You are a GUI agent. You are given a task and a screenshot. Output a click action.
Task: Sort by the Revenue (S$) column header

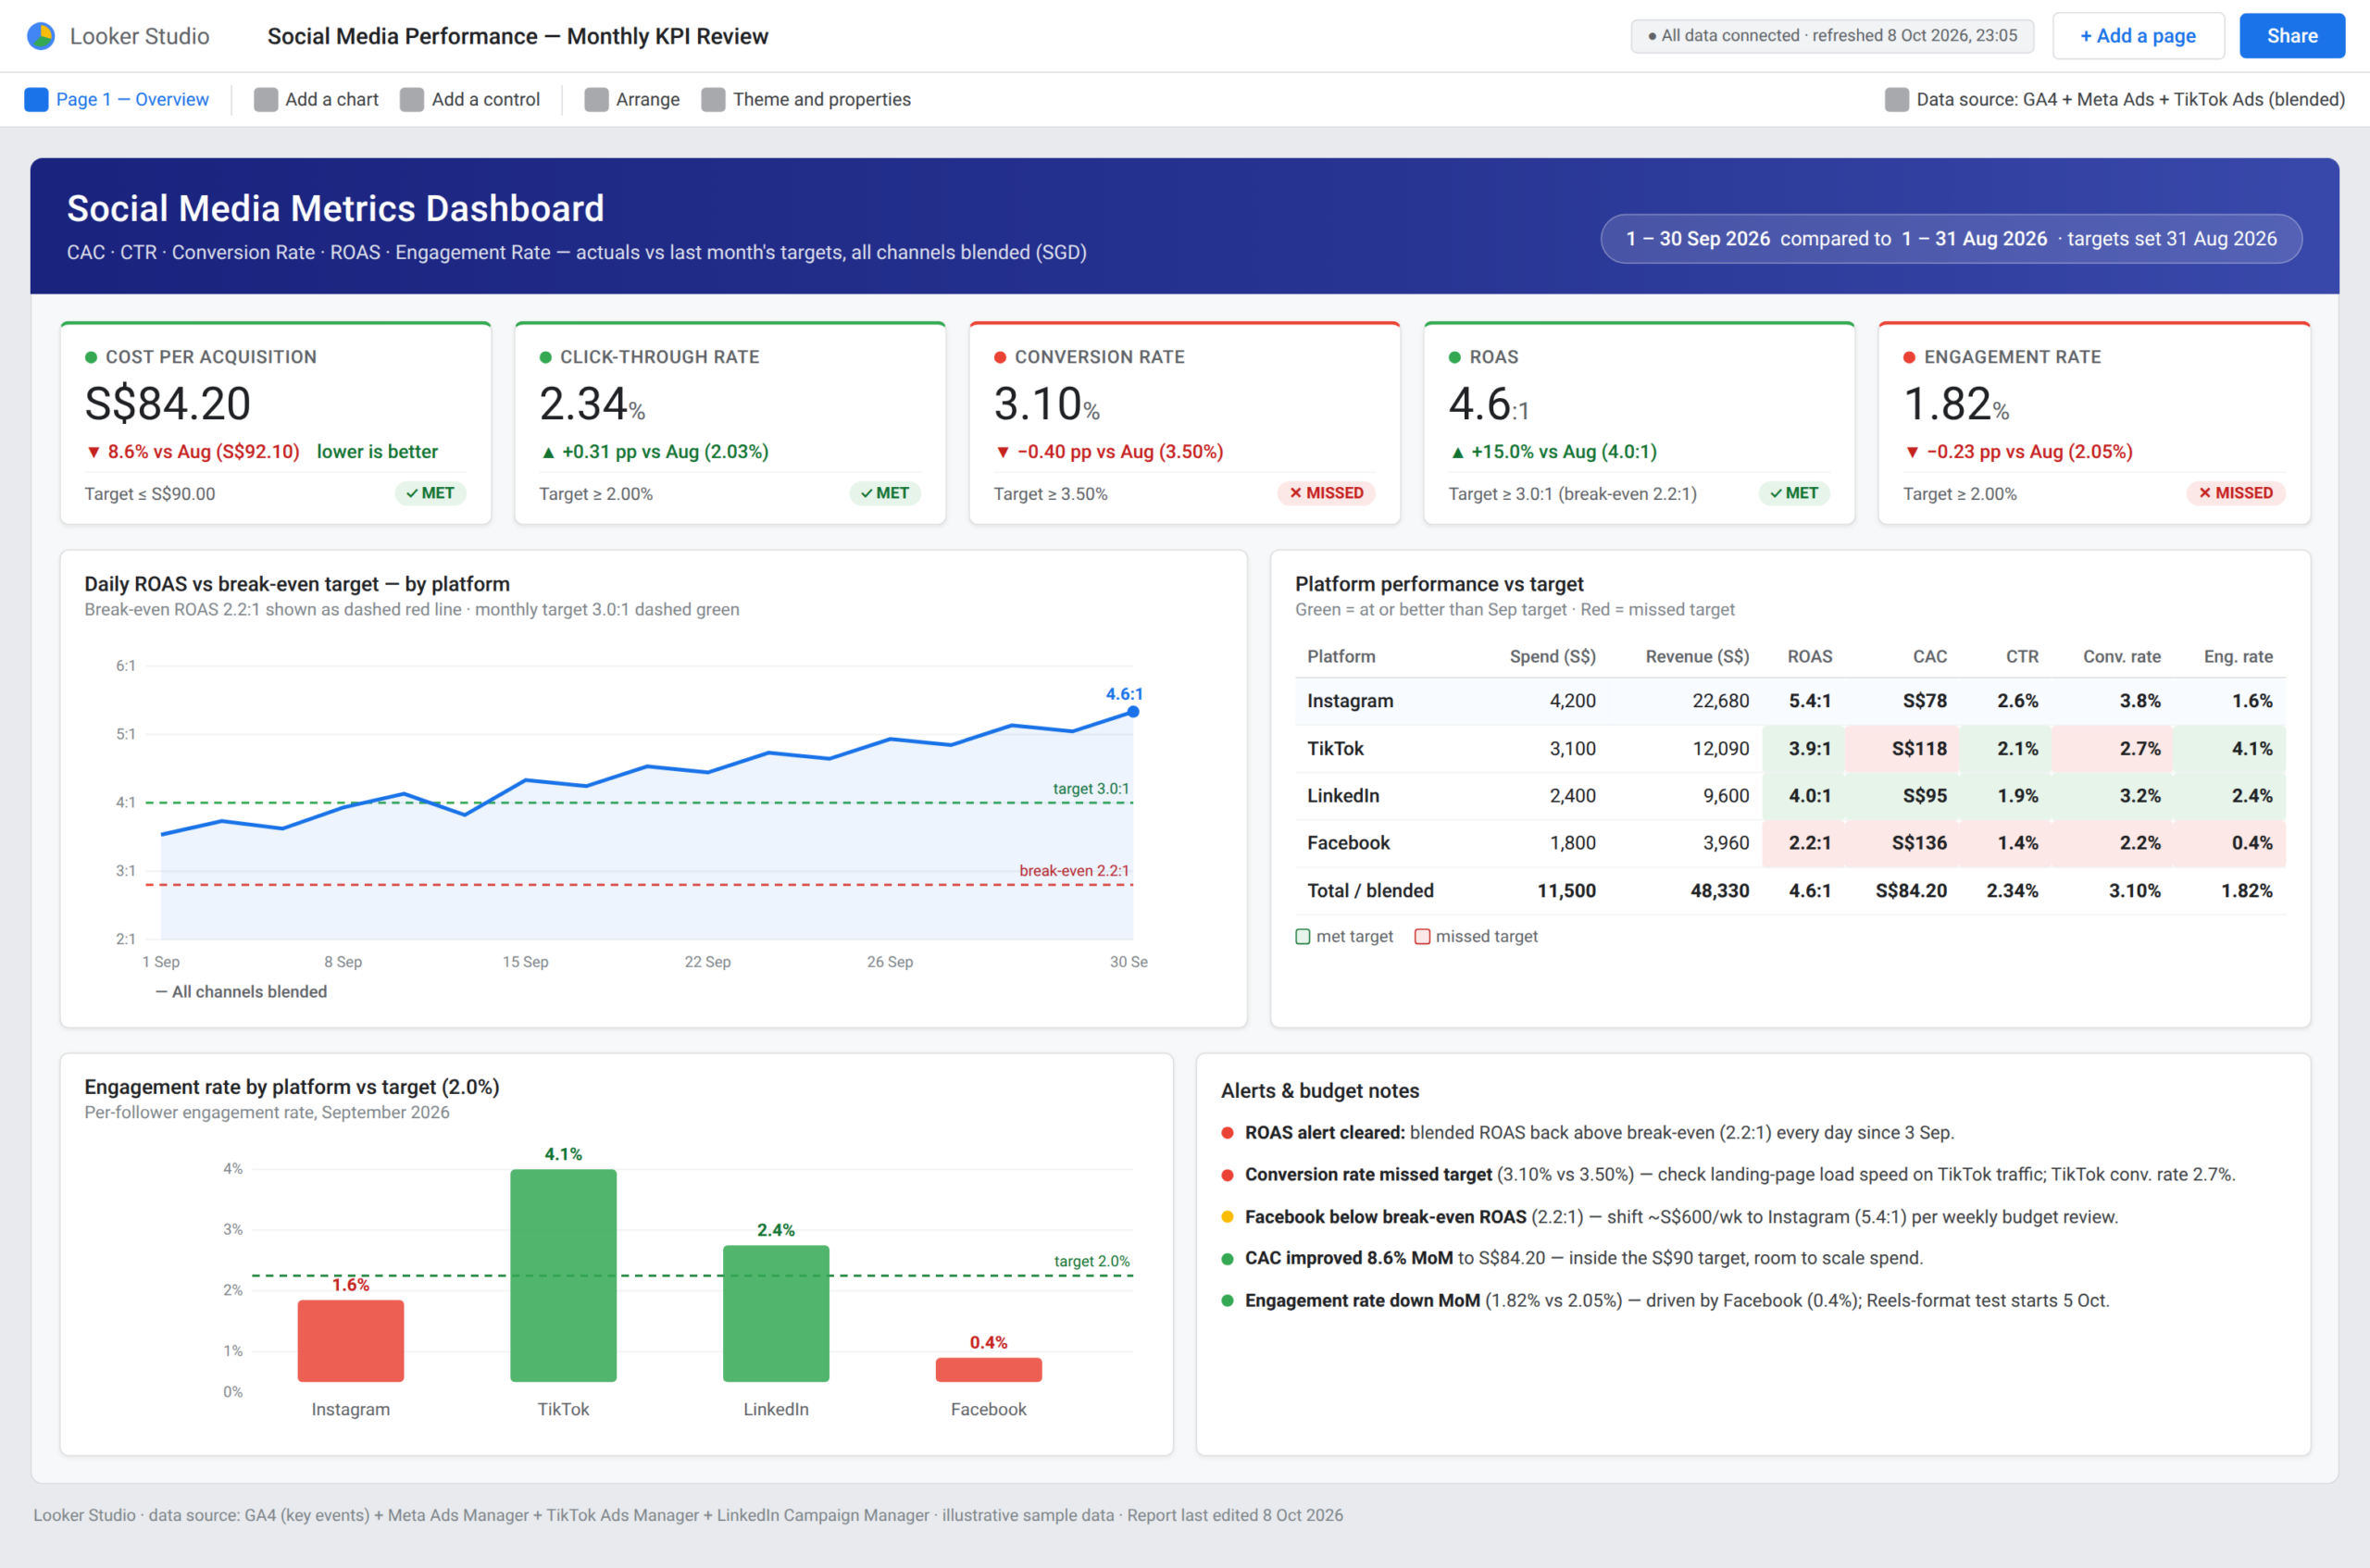(1697, 657)
